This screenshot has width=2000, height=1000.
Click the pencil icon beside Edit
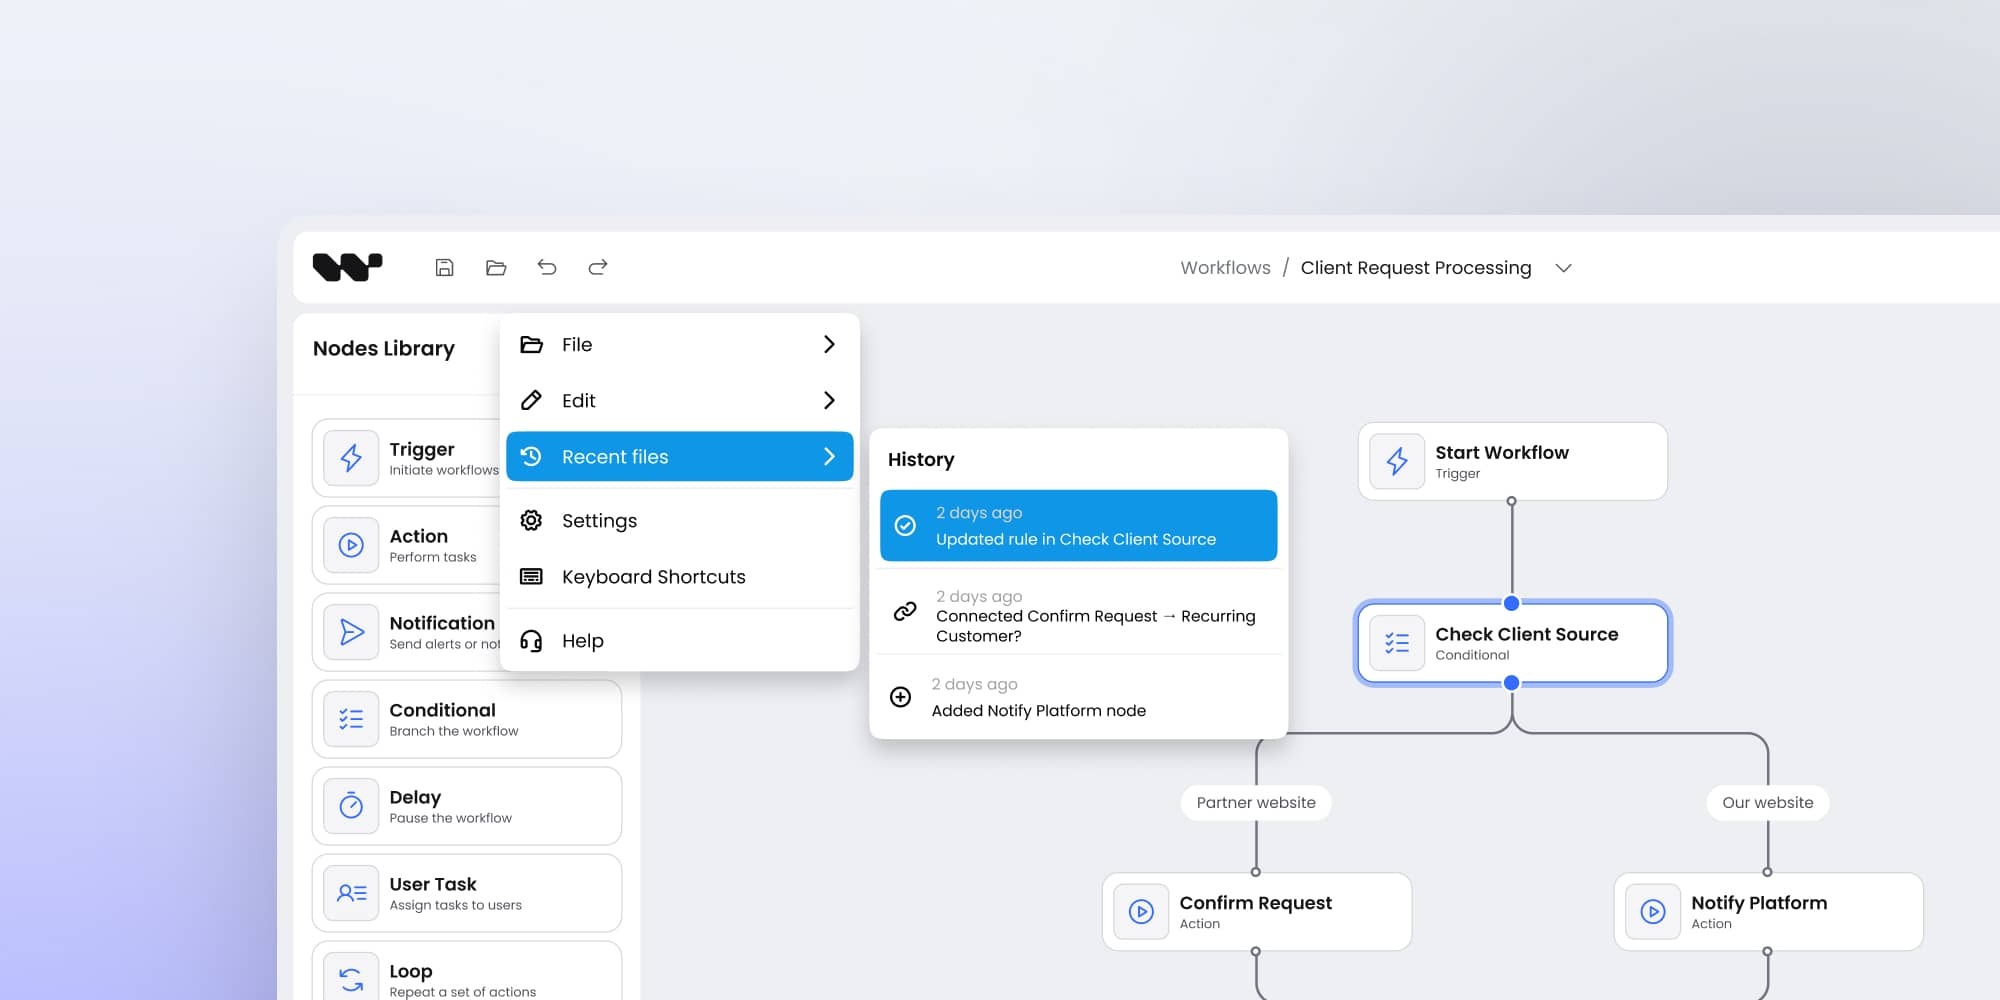click(531, 400)
